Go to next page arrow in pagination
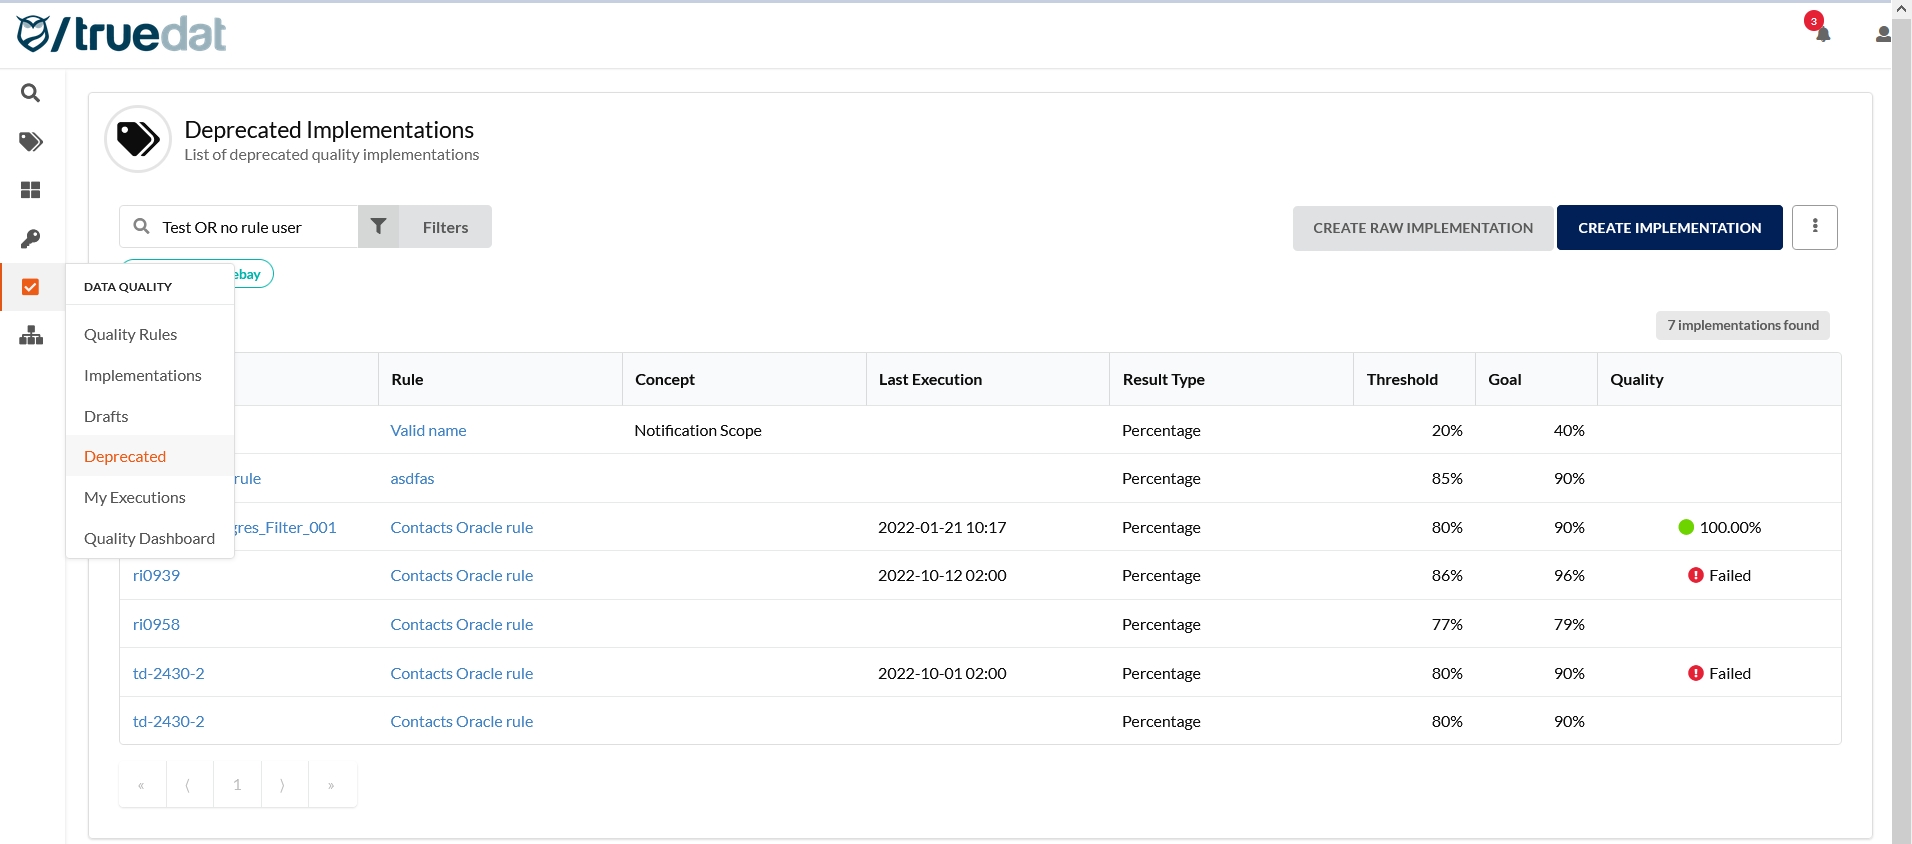 tap(284, 785)
